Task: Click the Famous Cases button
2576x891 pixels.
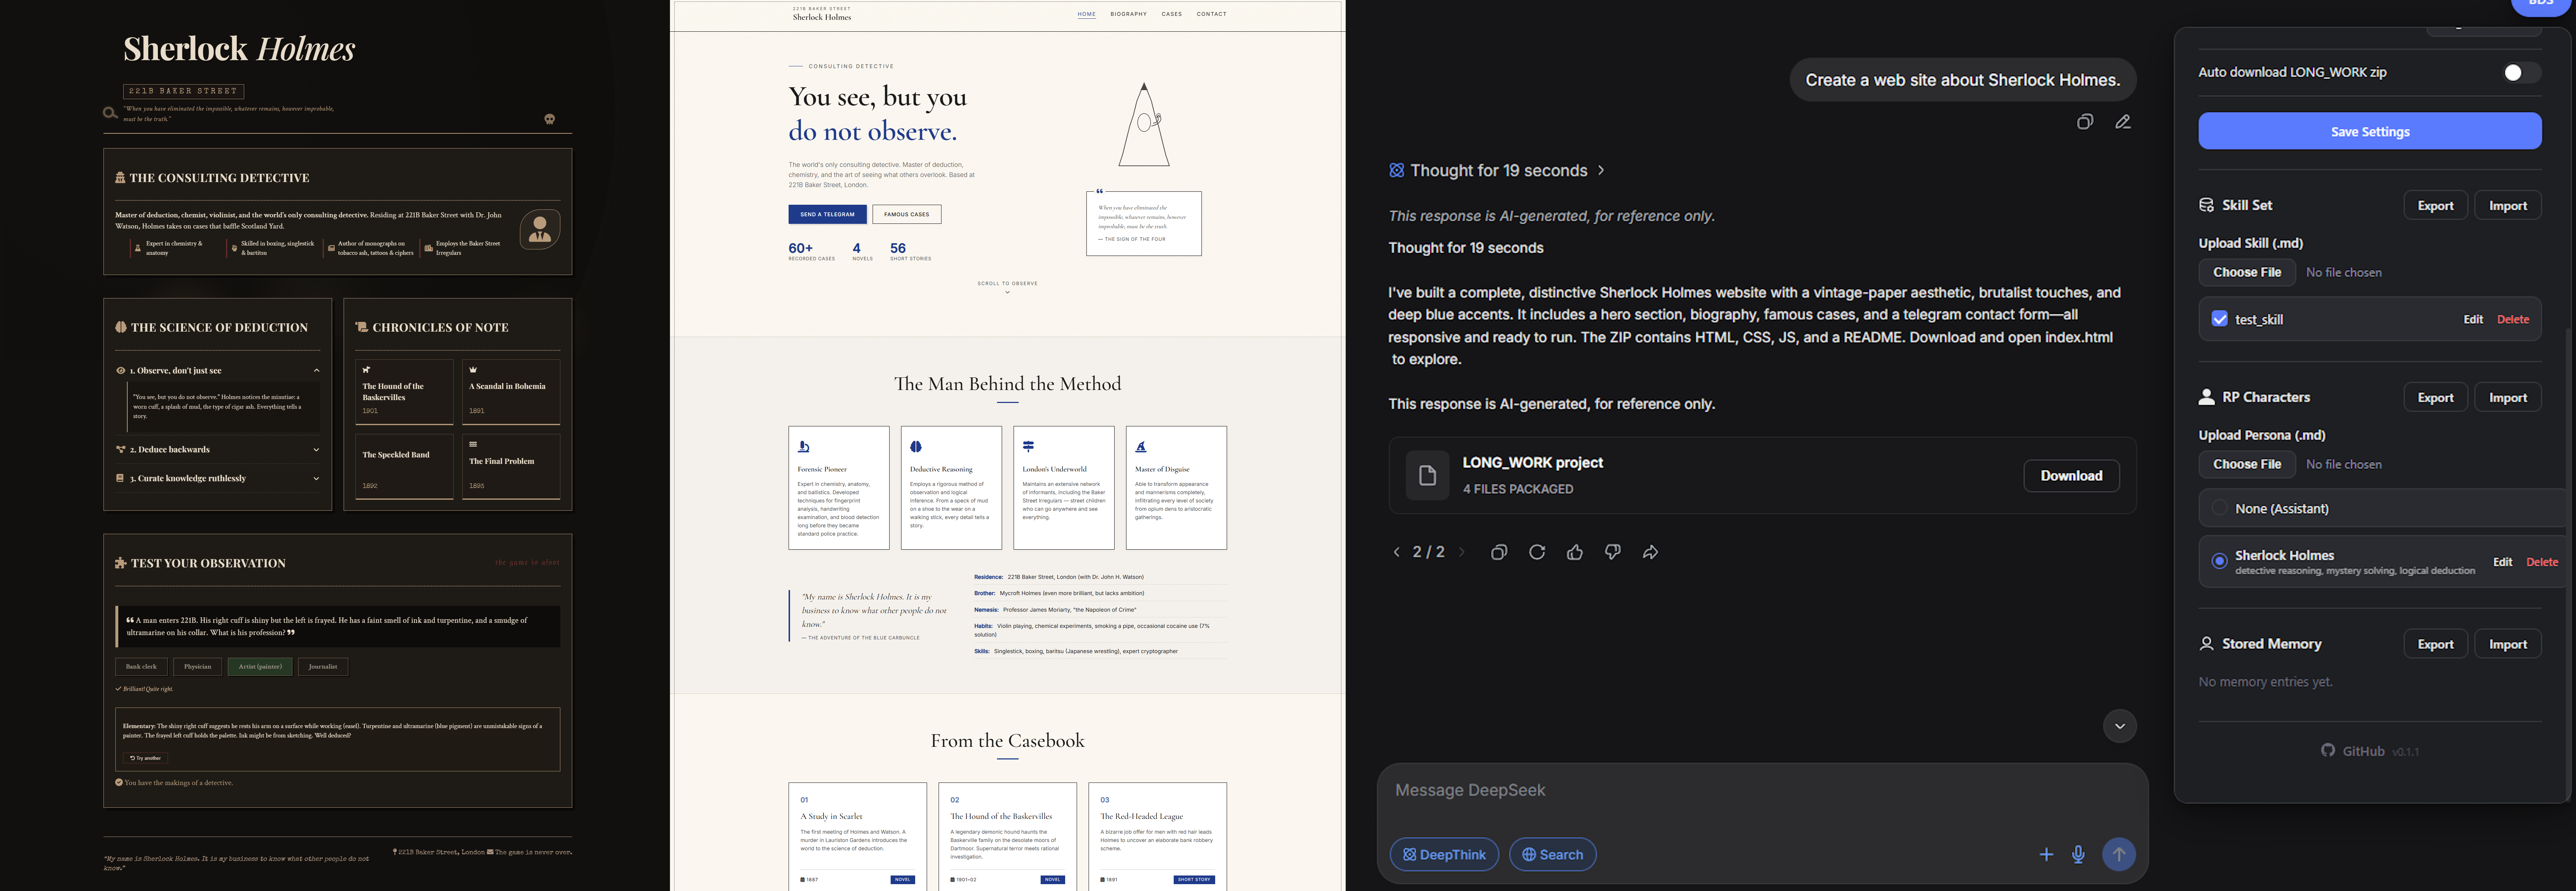Action: coord(906,214)
